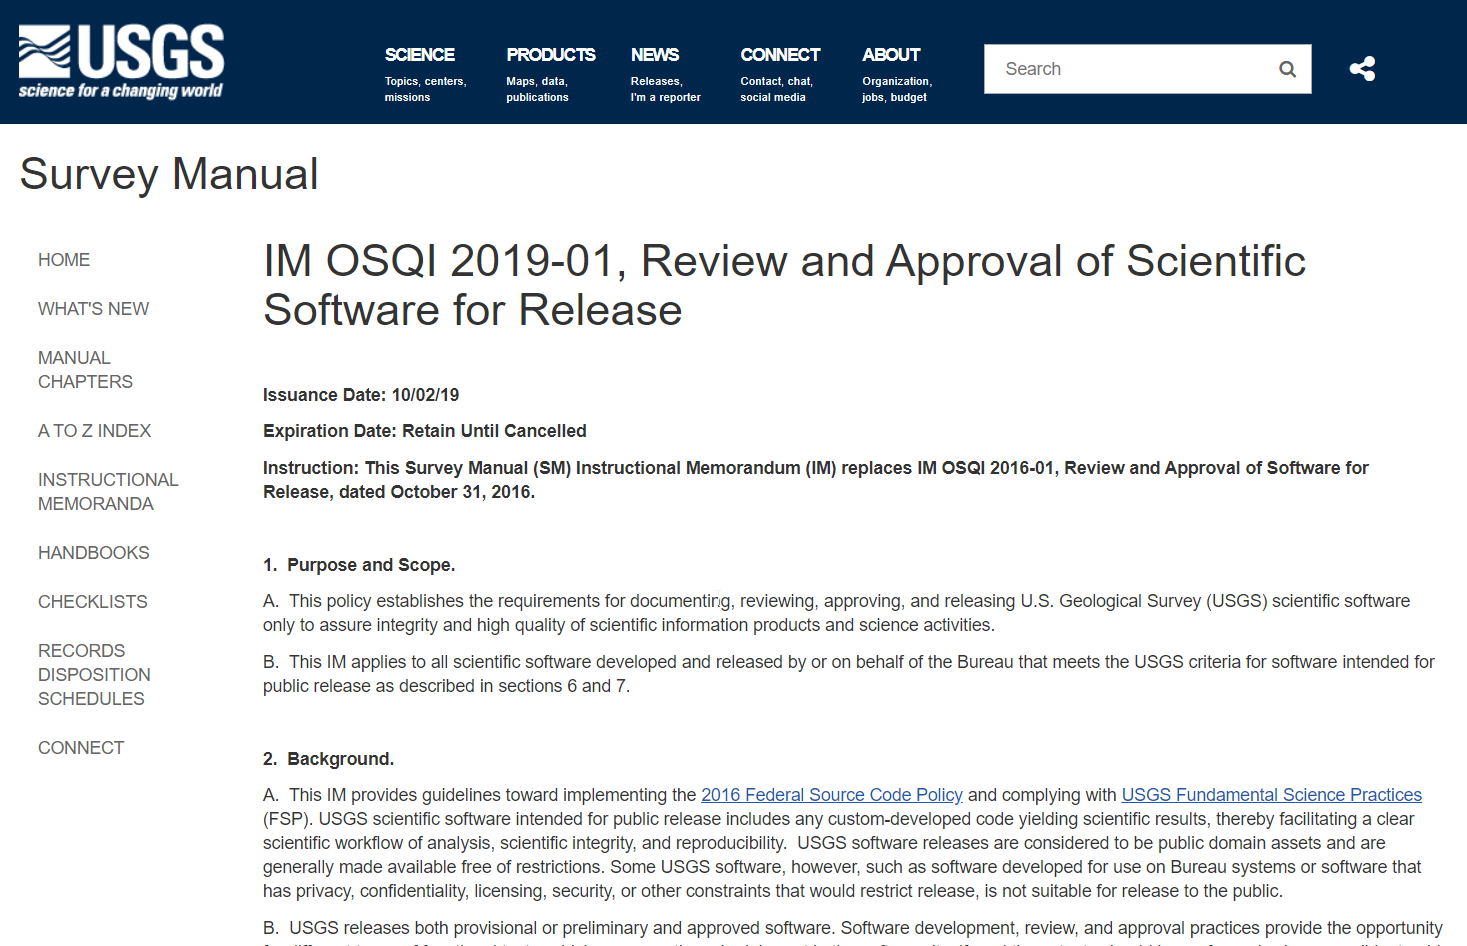Screen dimensions: 1467x946
Task: Open Instructional Memoranda sidebar link
Action: click(108, 492)
